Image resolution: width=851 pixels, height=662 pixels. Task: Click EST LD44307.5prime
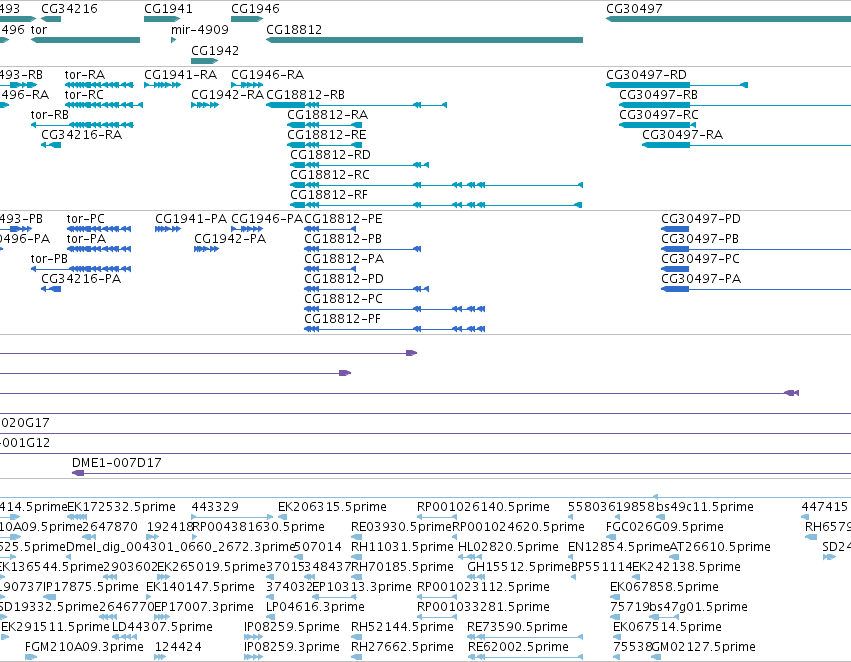pyautogui.click(x=162, y=627)
